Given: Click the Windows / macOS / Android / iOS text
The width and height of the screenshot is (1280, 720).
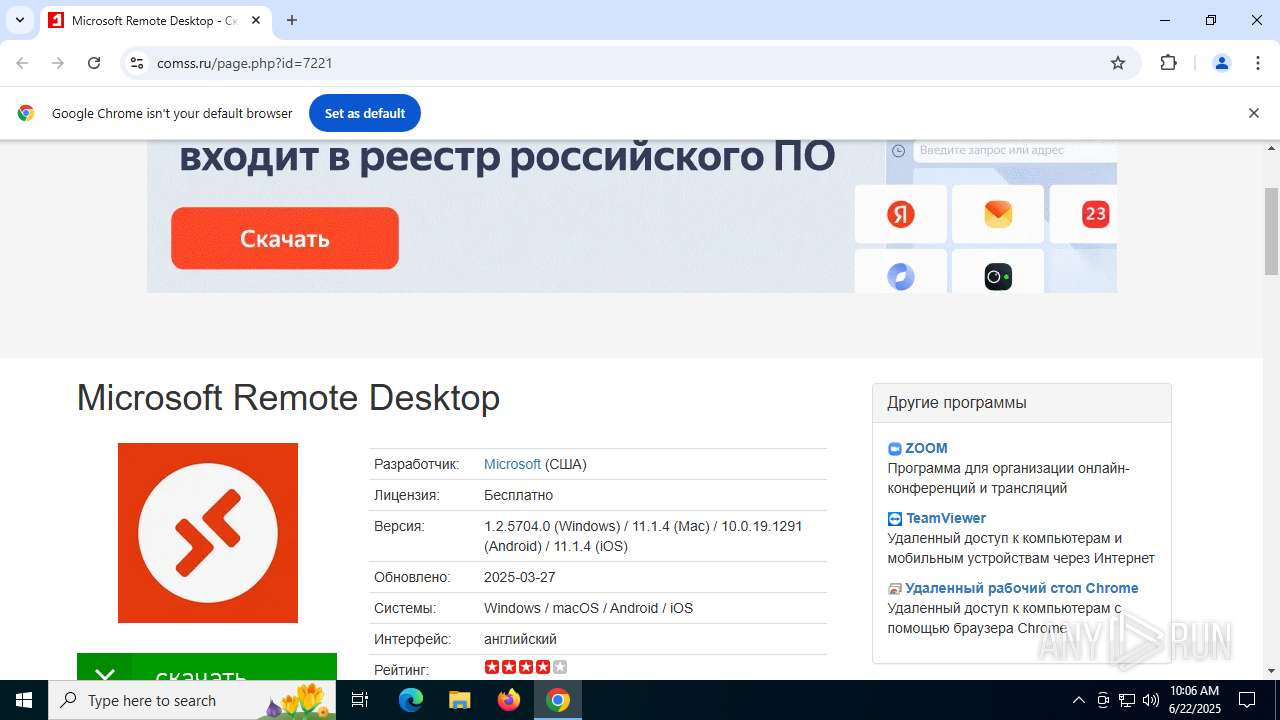Looking at the screenshot, I should click(x=588, y=608).
